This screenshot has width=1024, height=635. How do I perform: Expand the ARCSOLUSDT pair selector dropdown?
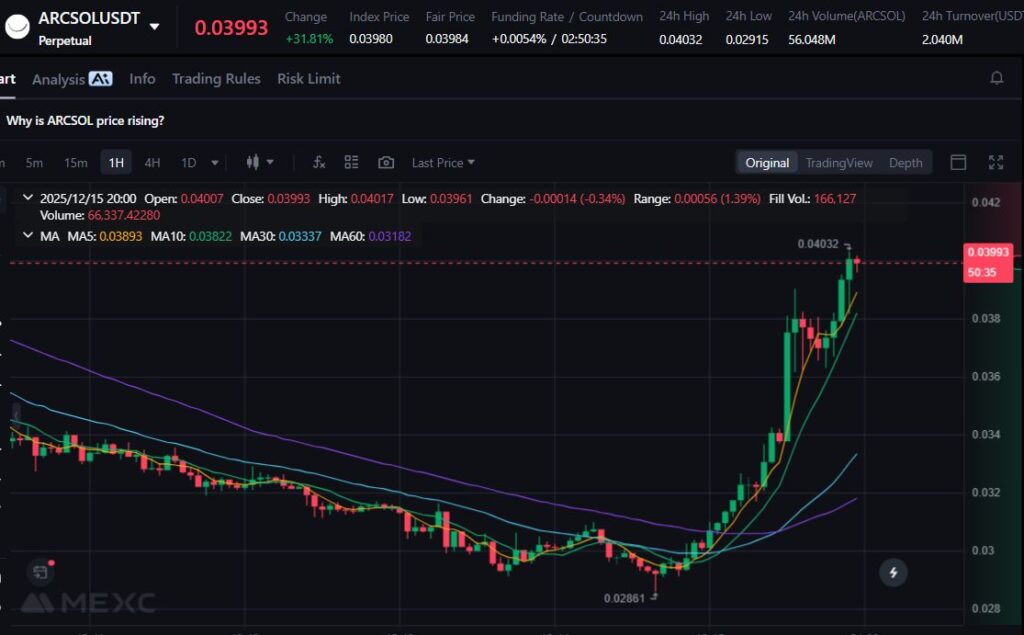coord(153,26)
